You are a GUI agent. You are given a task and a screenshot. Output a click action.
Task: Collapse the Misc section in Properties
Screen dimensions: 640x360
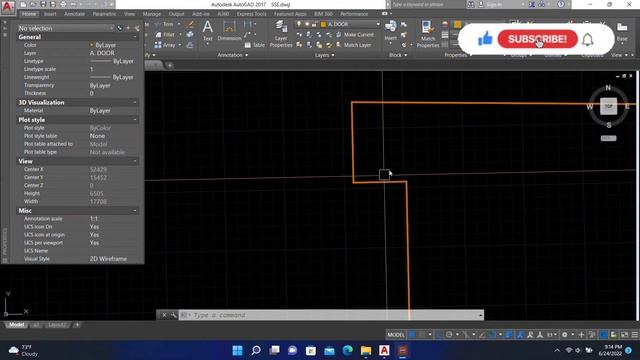tap(135, 211)
